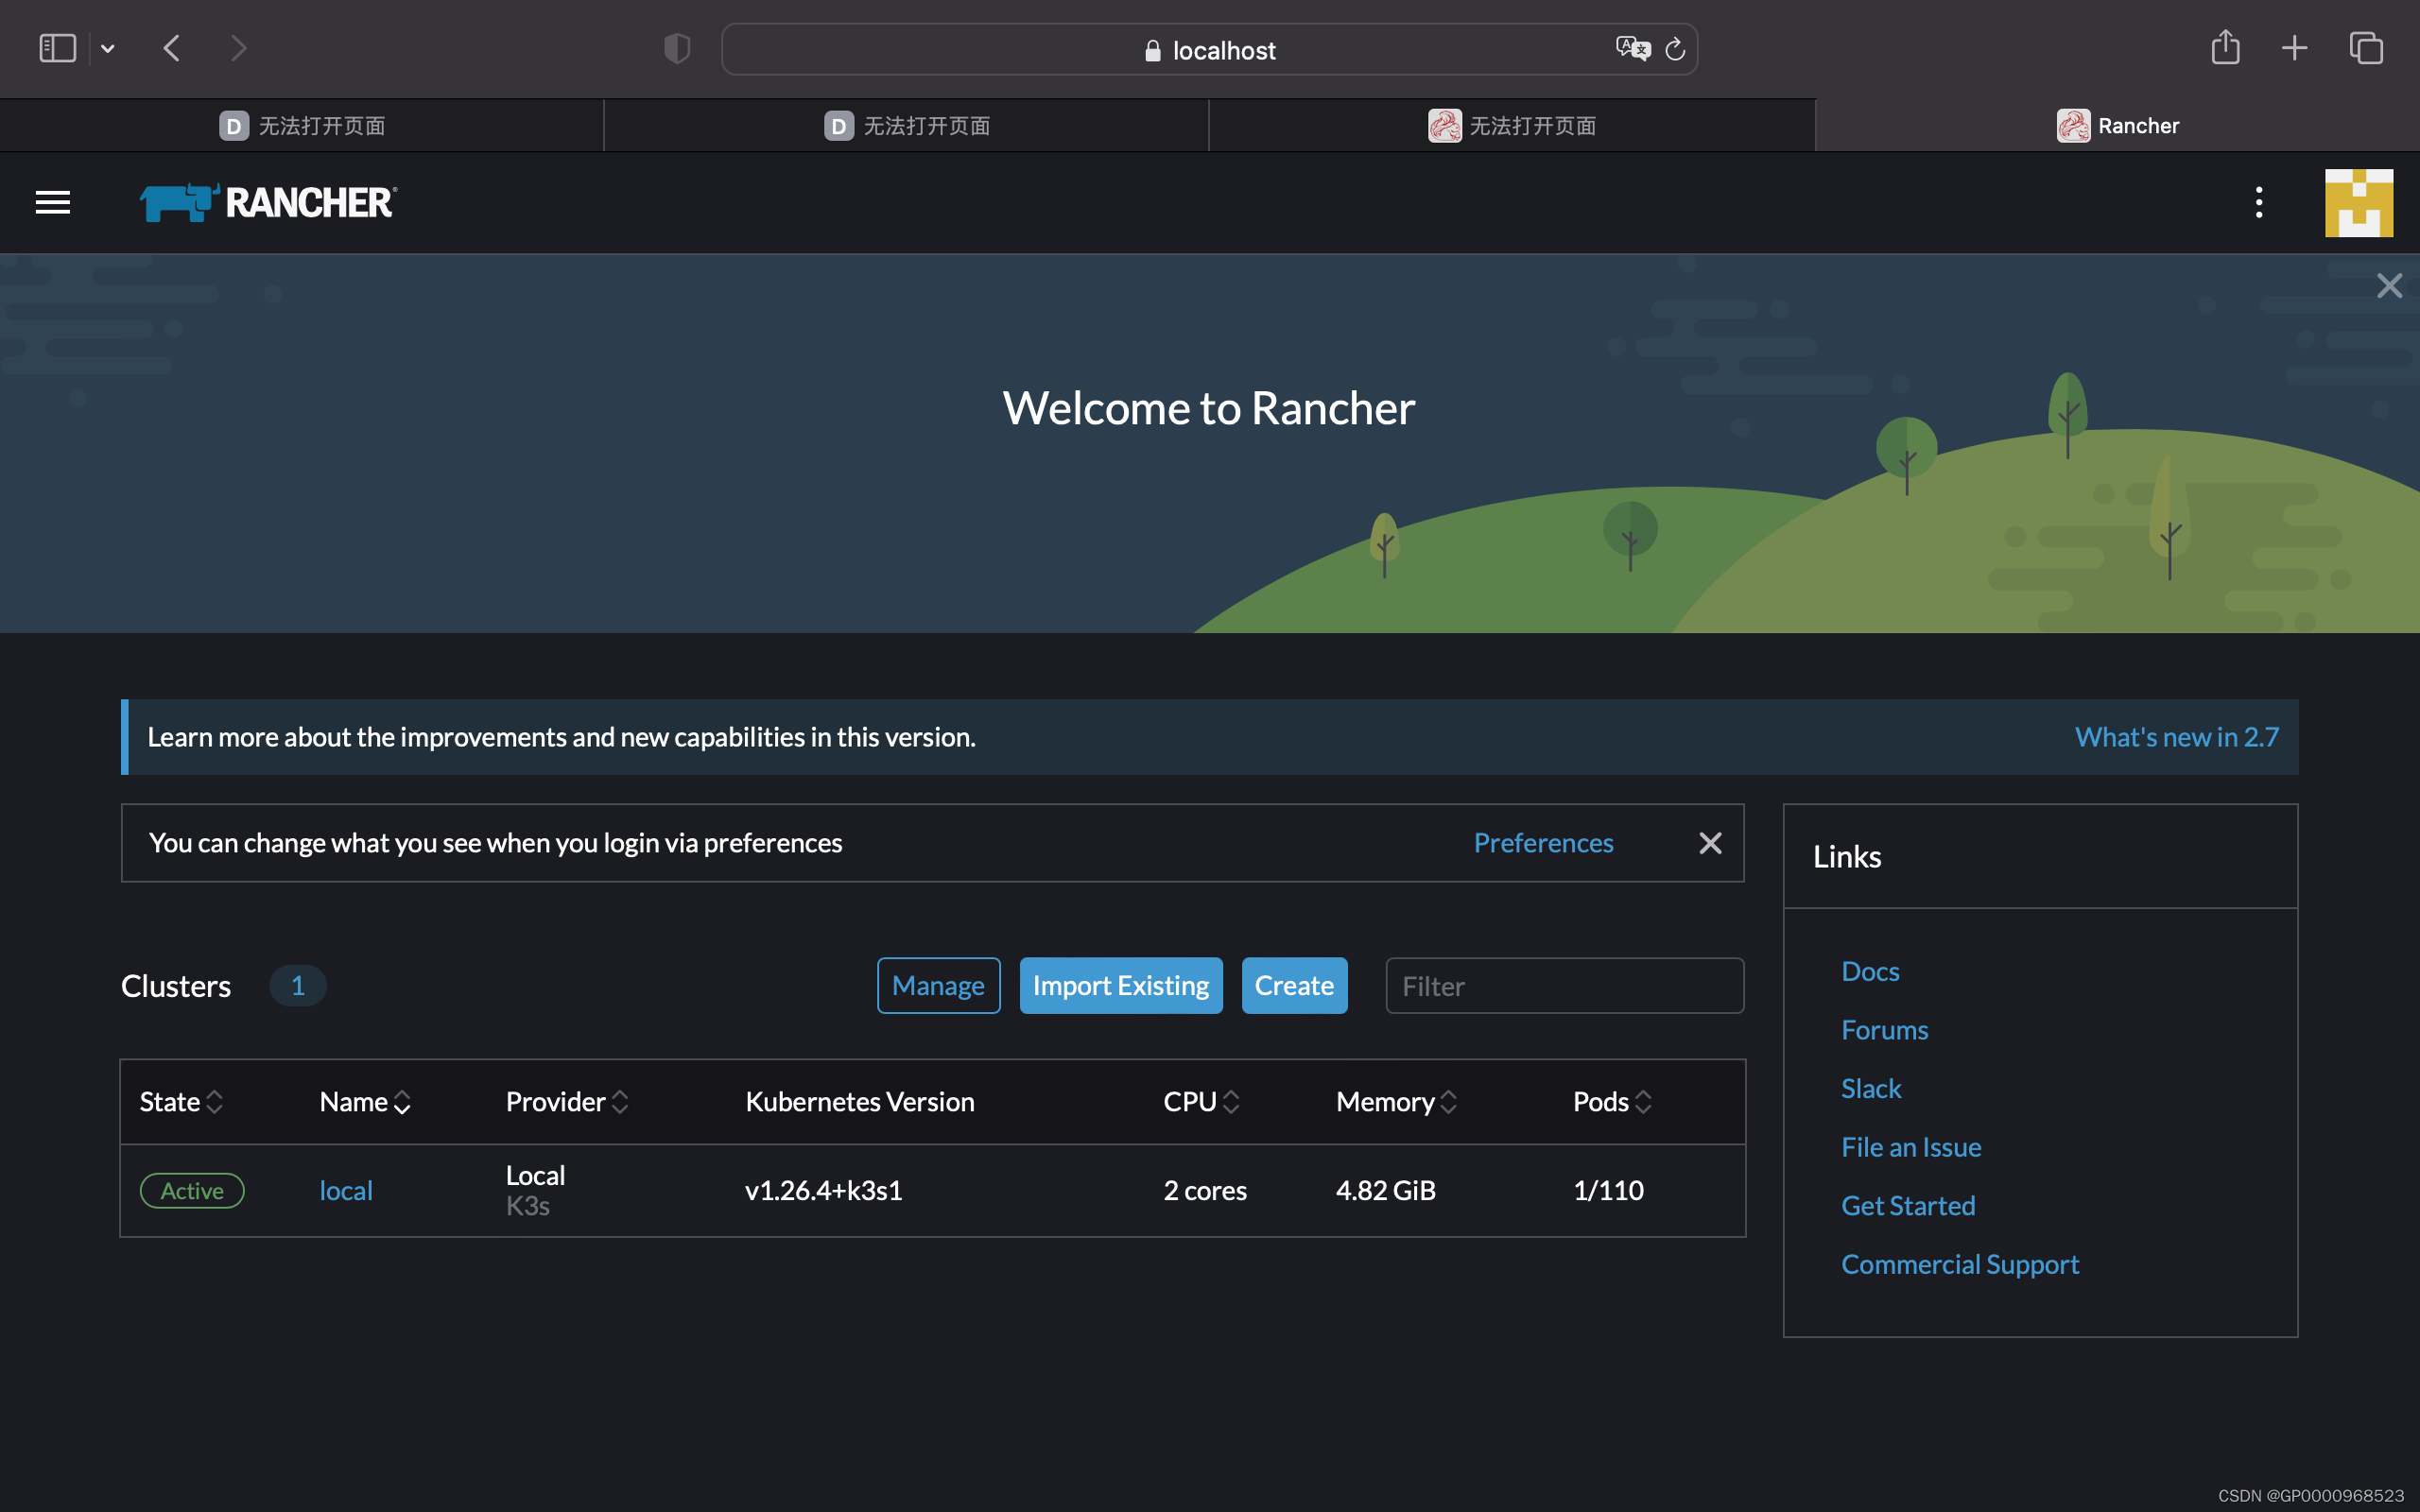Click the 1/110 pods value
This screenshot has width=2420, height=1512.
pyautogui.click(x=1607, y=1191)
